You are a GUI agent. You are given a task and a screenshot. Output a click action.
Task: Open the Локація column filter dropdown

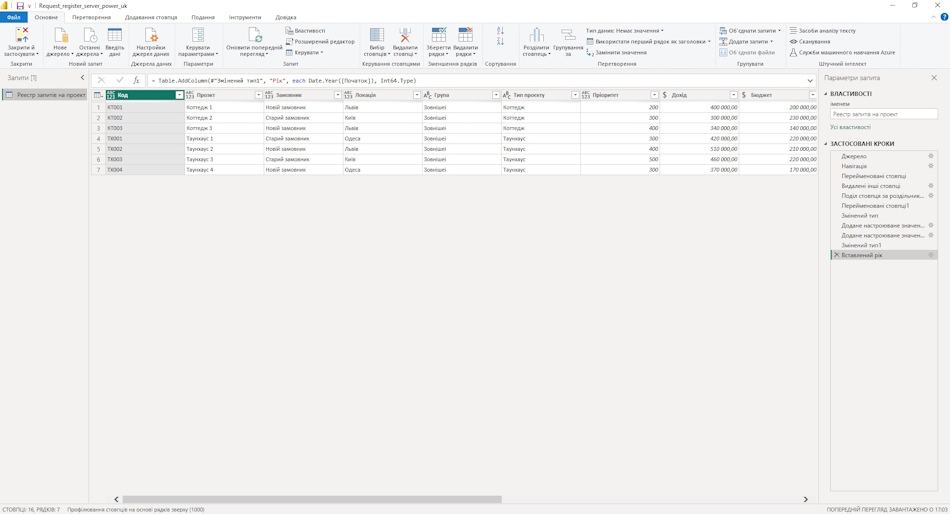(x=417, y=95)
